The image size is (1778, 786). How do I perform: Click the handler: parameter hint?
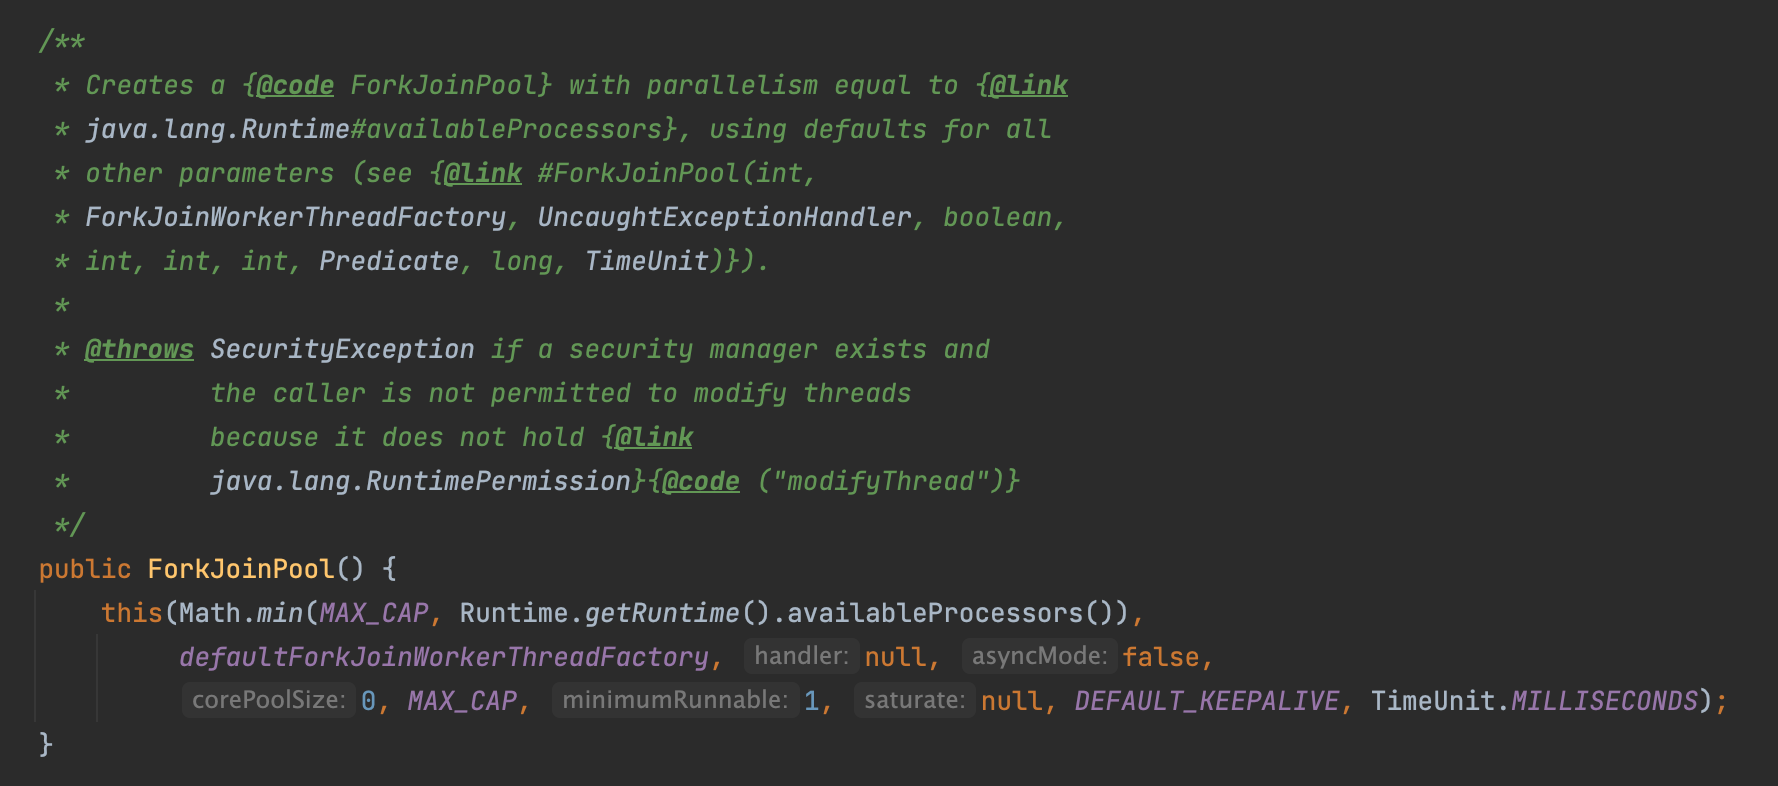tap(801, 656)
